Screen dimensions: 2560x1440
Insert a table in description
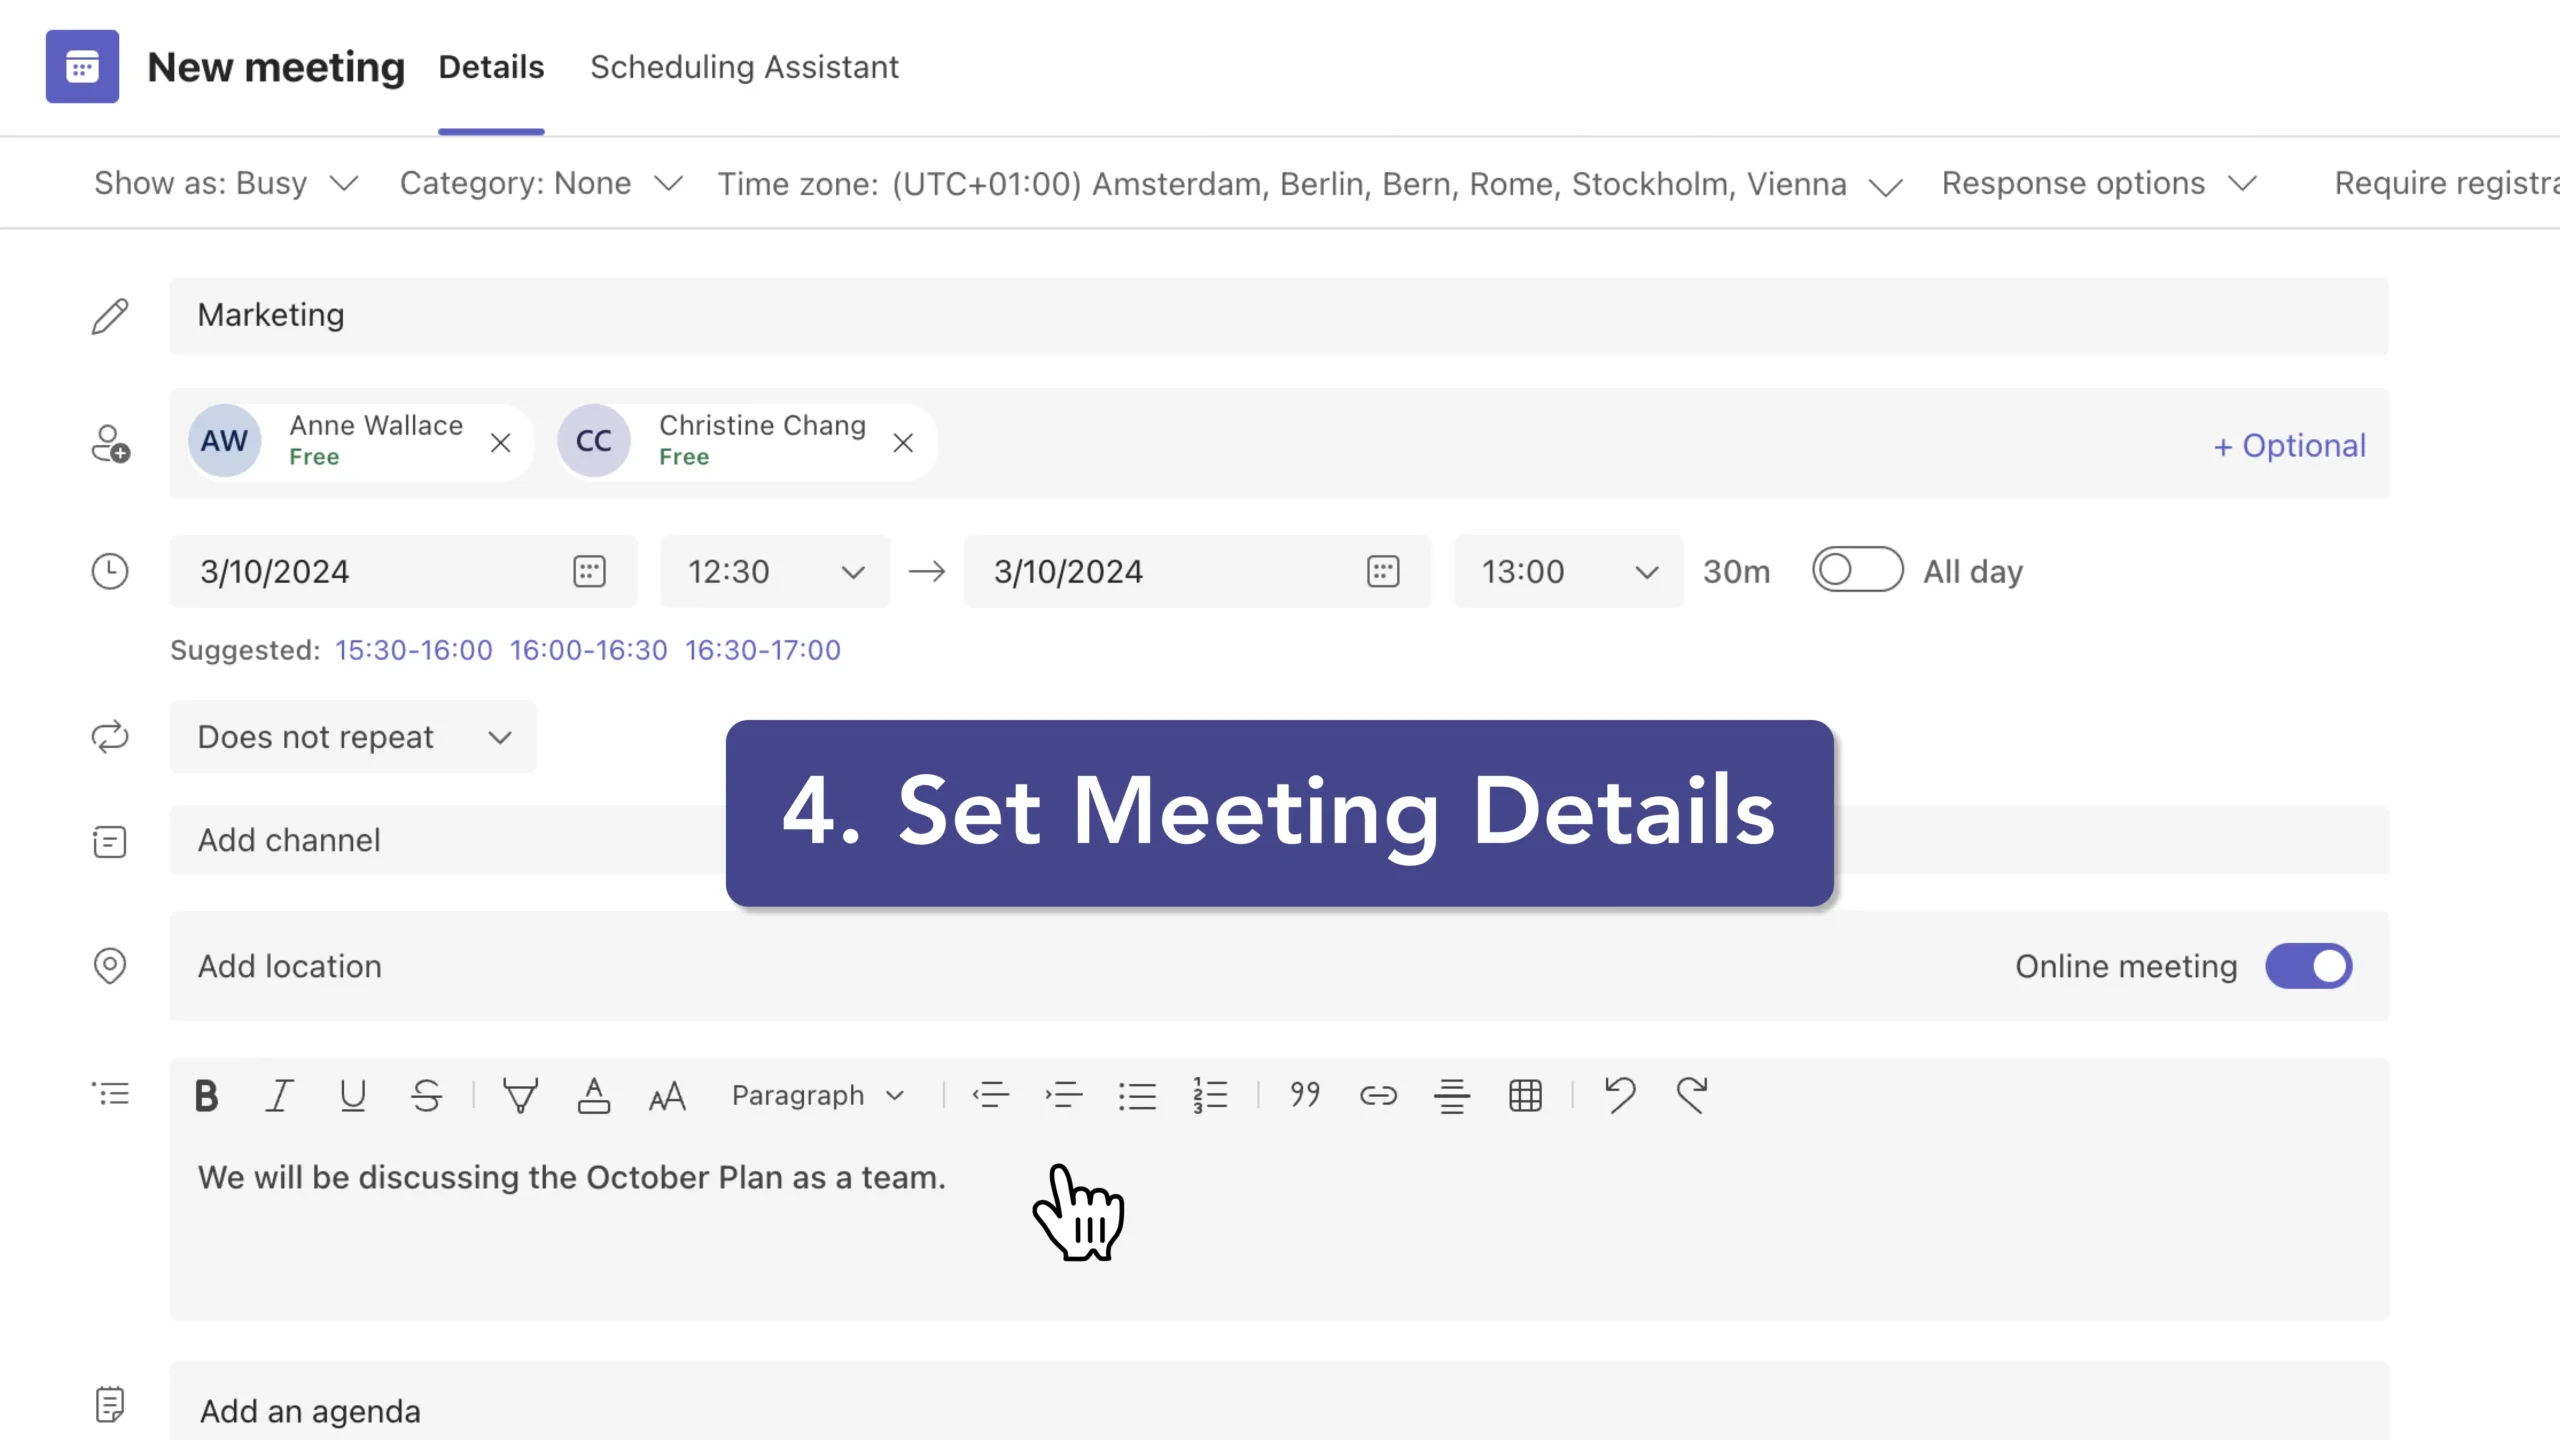pos(1525,1096)
